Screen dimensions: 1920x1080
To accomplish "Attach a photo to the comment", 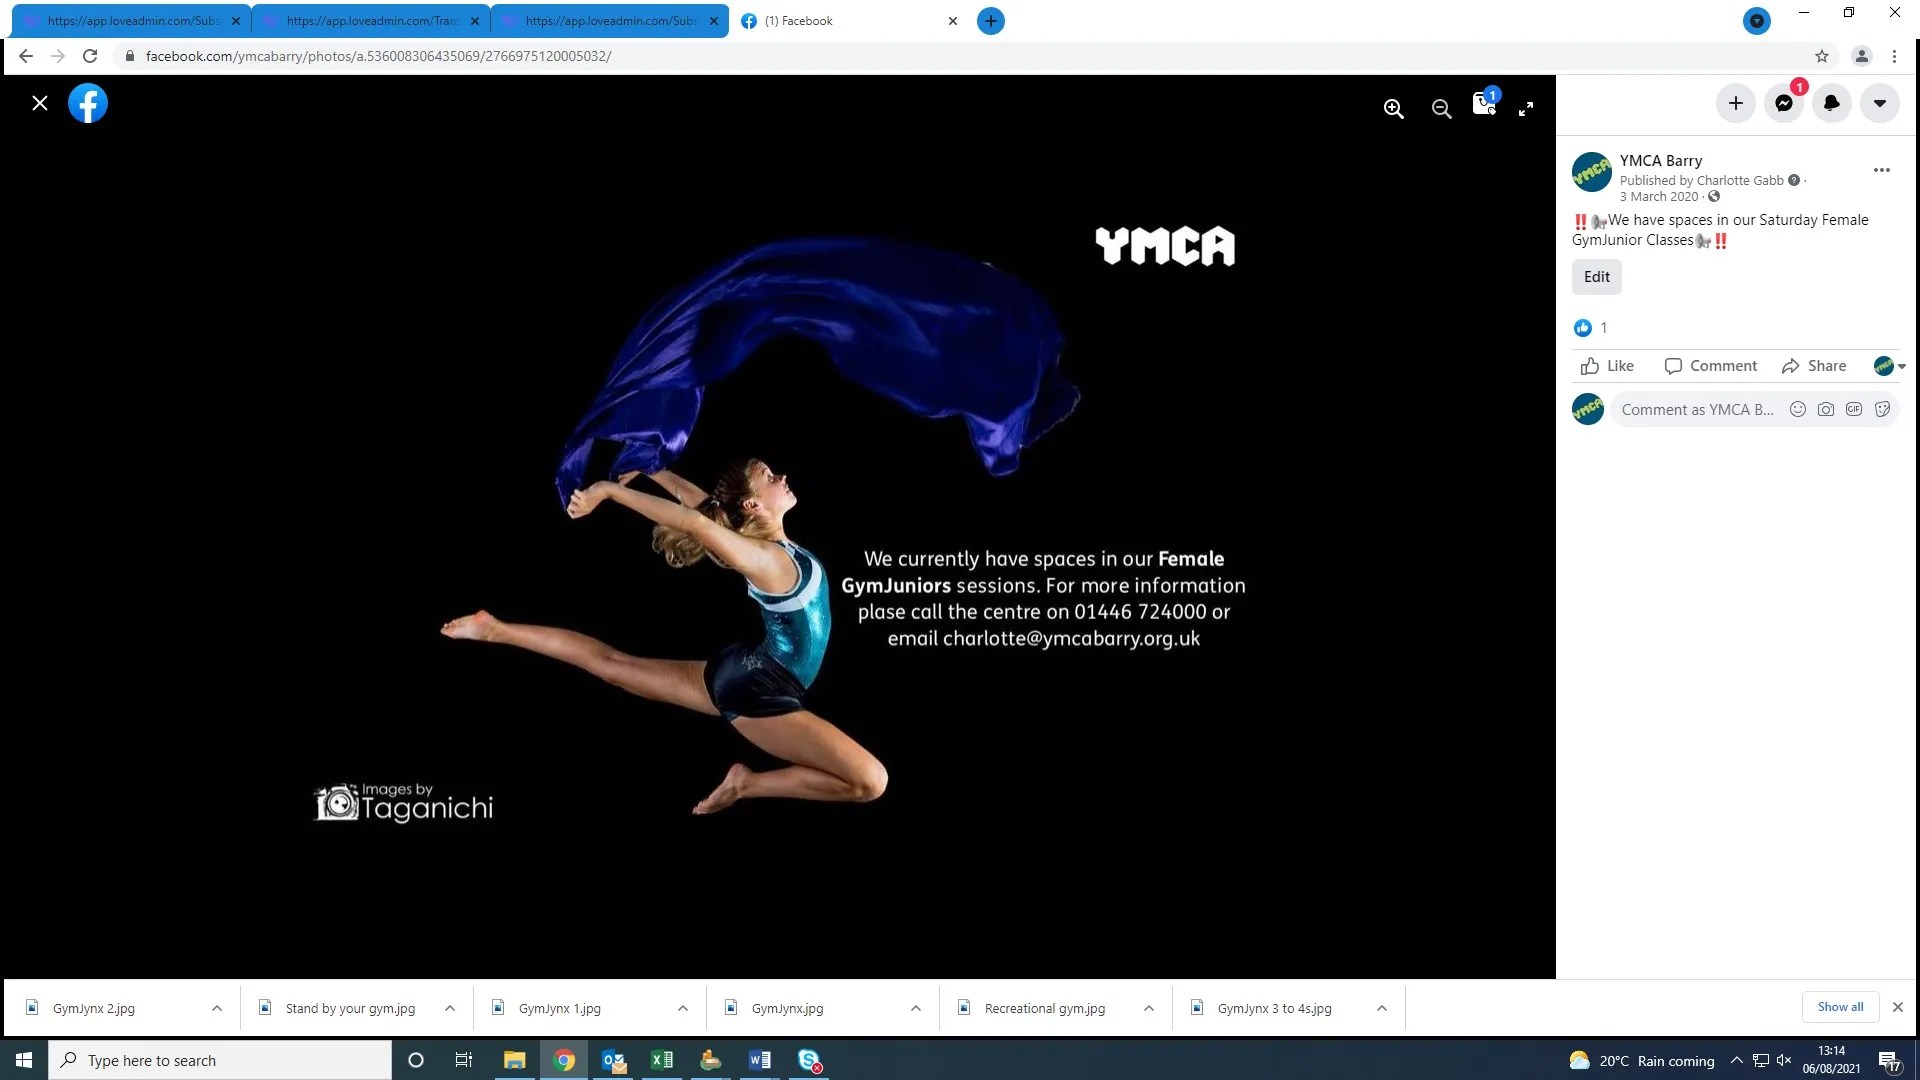I will tap(1826, 409).
